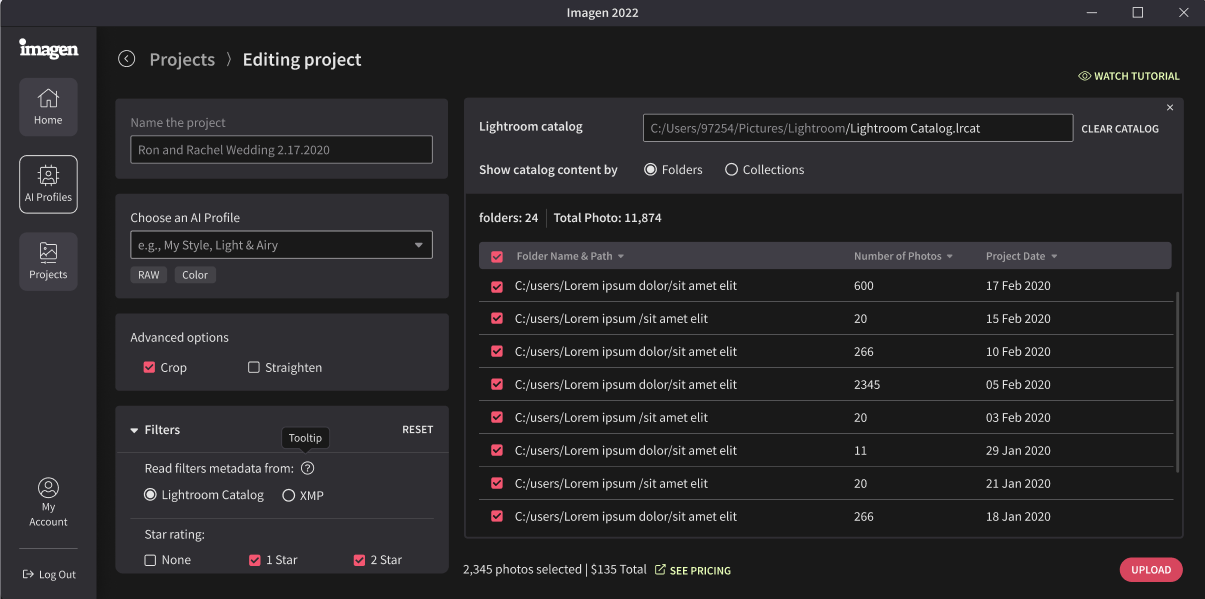Screen dimensions: 1205x599
Task: Click photo count 11
Action: click(860, 451)
